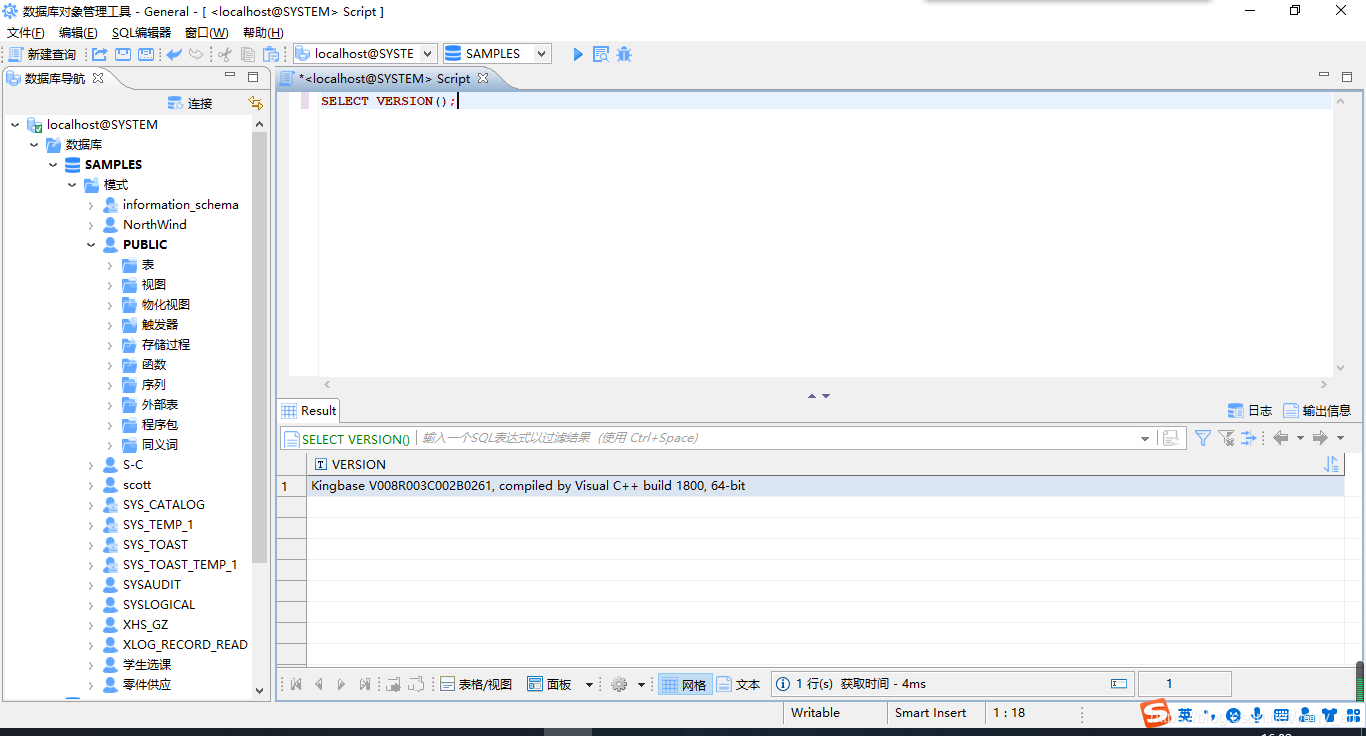The width and height of the screenshot is (1366, 736).
Task: Go to first result row icon
Action: point(296,684)
